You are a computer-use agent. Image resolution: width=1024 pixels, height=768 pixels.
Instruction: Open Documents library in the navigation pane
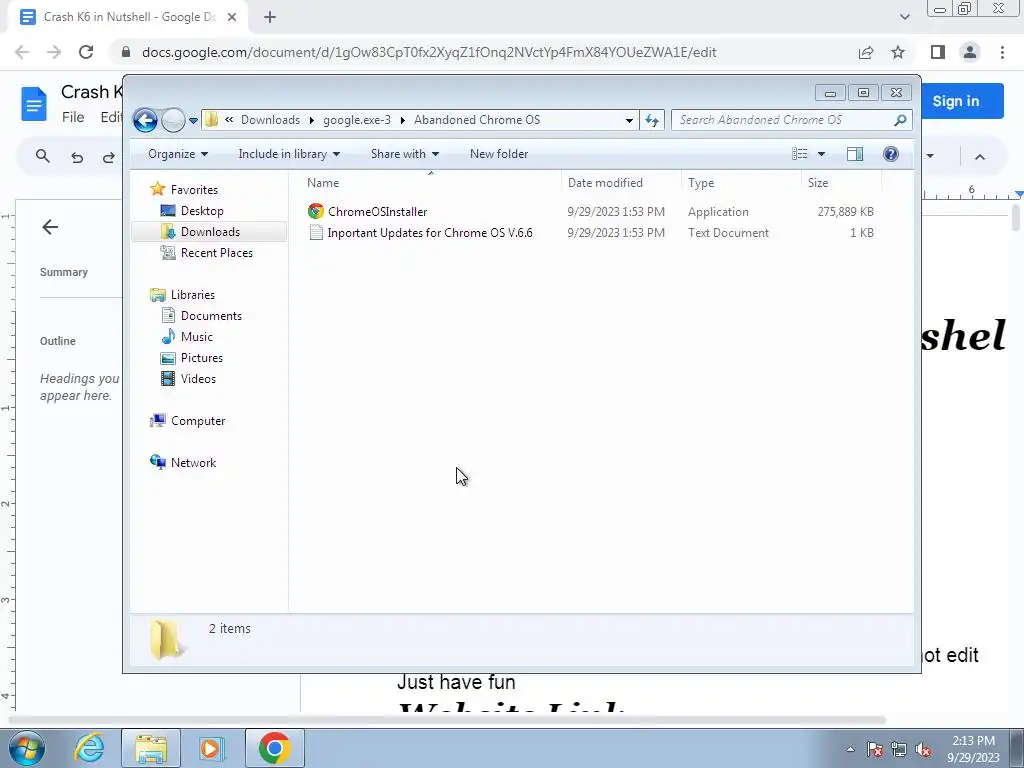(x=211, y=315)
